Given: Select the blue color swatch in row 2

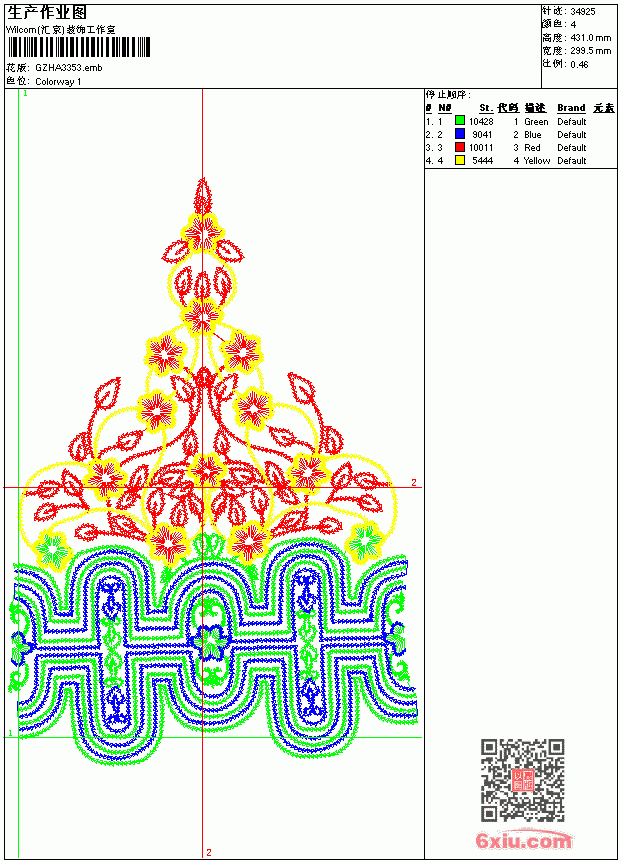Looking at the screenshot, I should point(460,134).
